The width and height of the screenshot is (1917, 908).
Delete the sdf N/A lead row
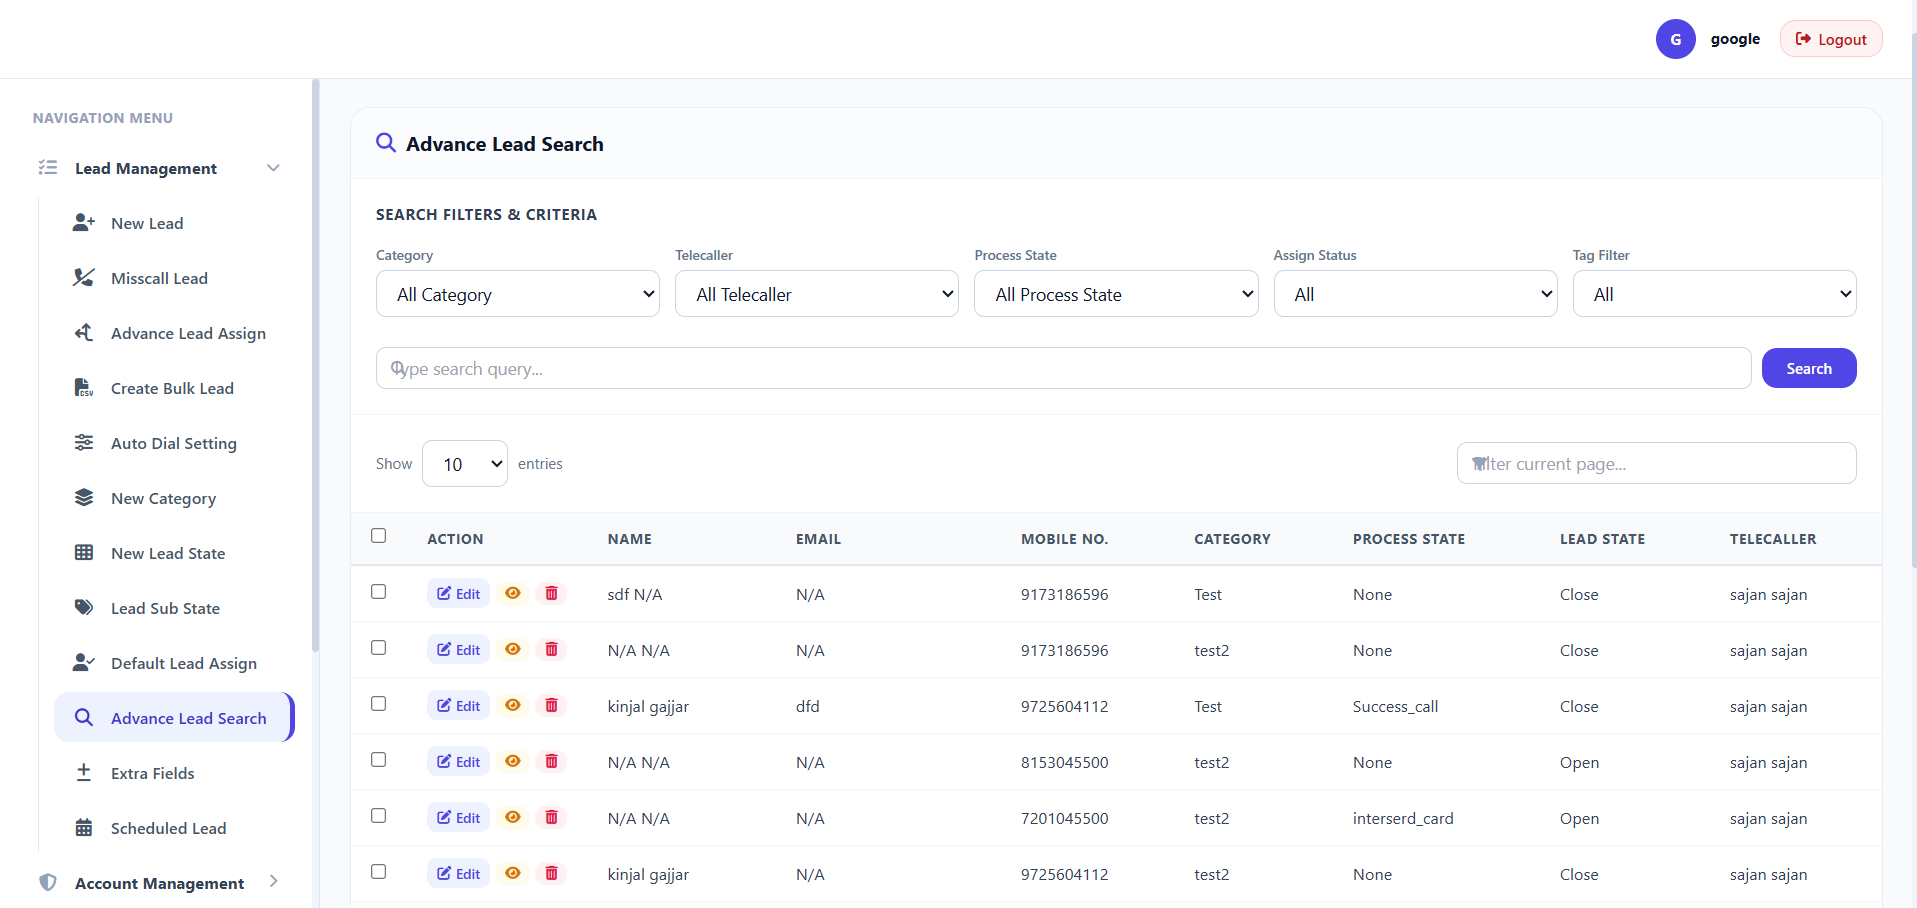point(551,593)
